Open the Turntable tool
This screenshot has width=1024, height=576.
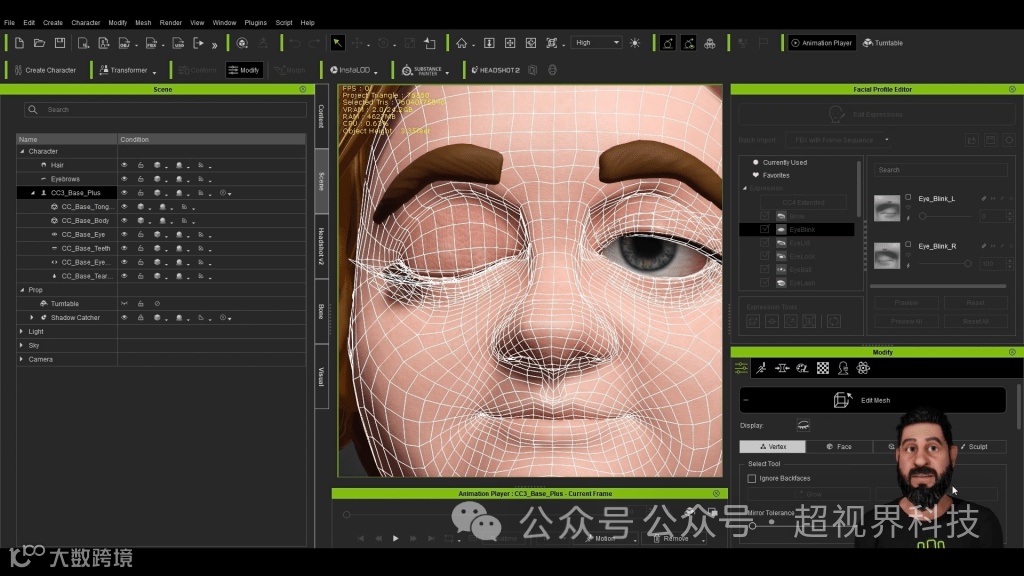tap(882, 43)
